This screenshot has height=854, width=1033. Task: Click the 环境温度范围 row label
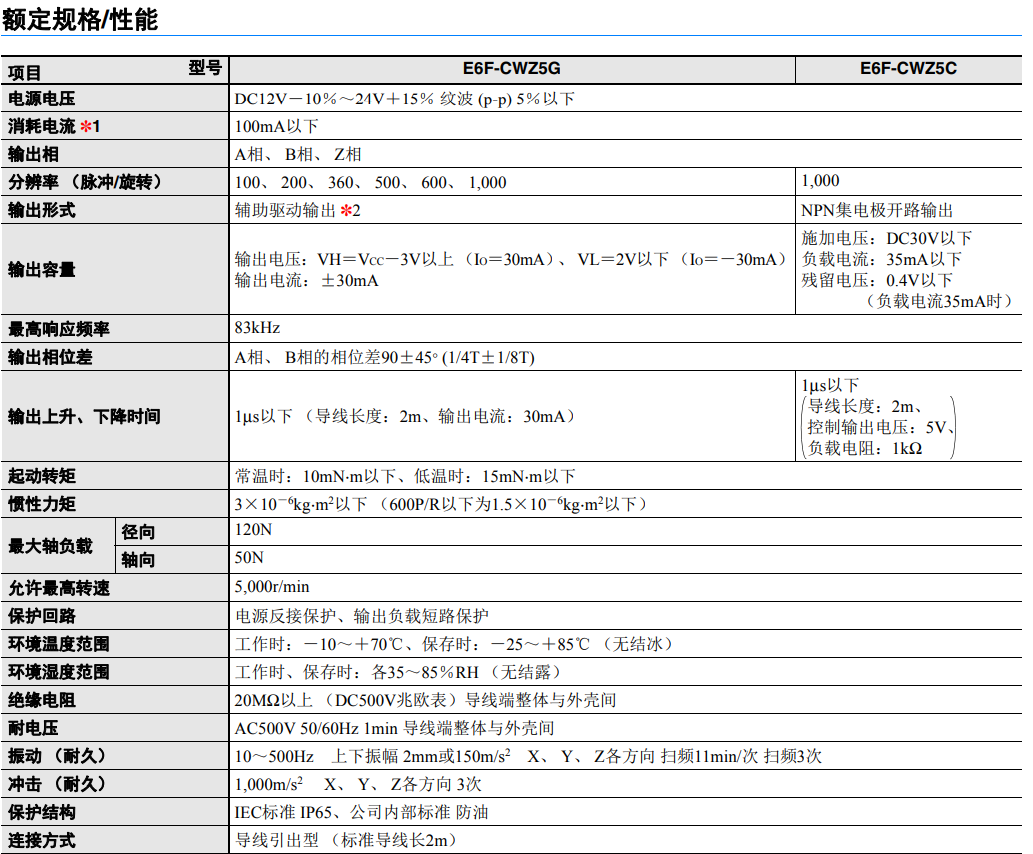(x=59, y=644)
